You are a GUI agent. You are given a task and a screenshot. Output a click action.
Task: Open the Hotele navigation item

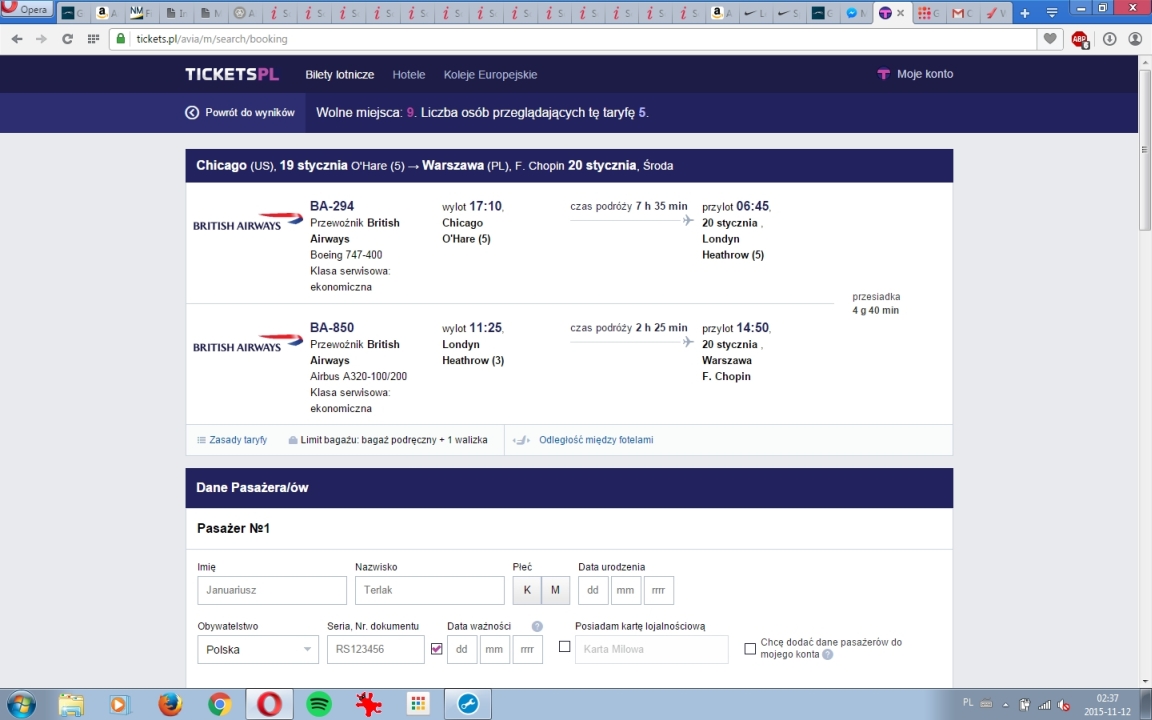point(408,74)
